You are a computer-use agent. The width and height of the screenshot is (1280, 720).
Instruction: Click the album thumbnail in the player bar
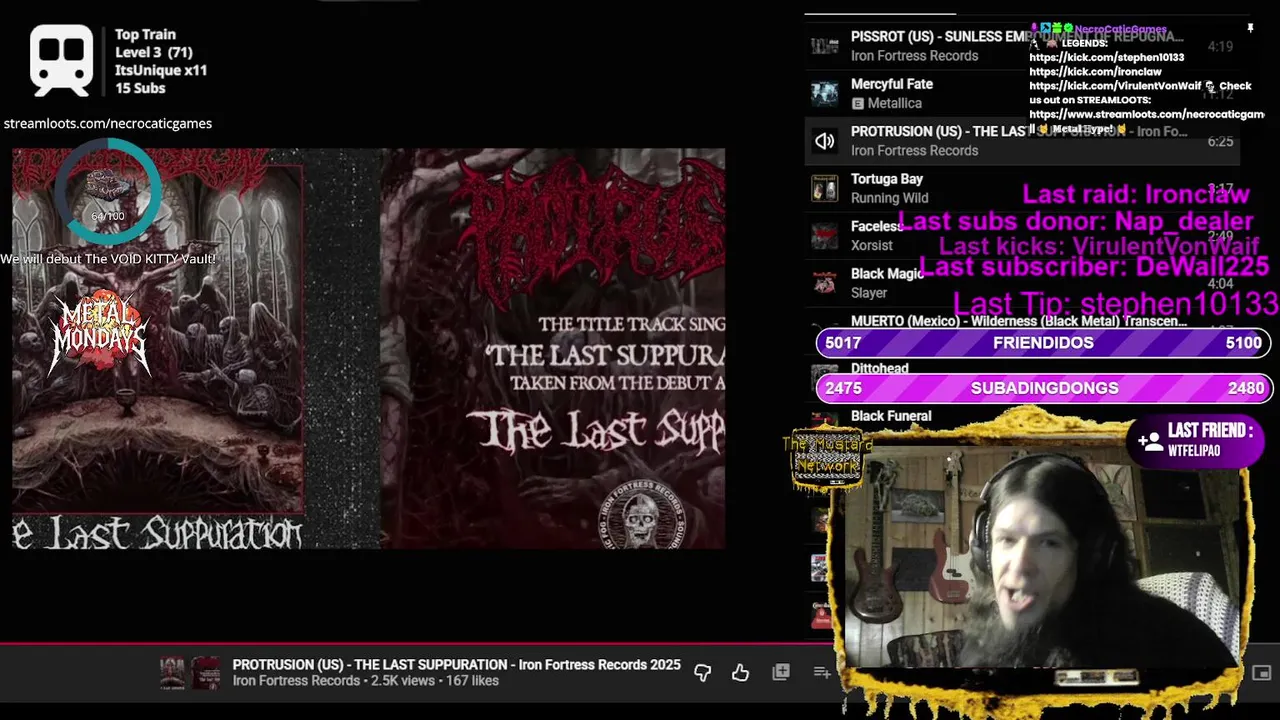click(190, 673)
